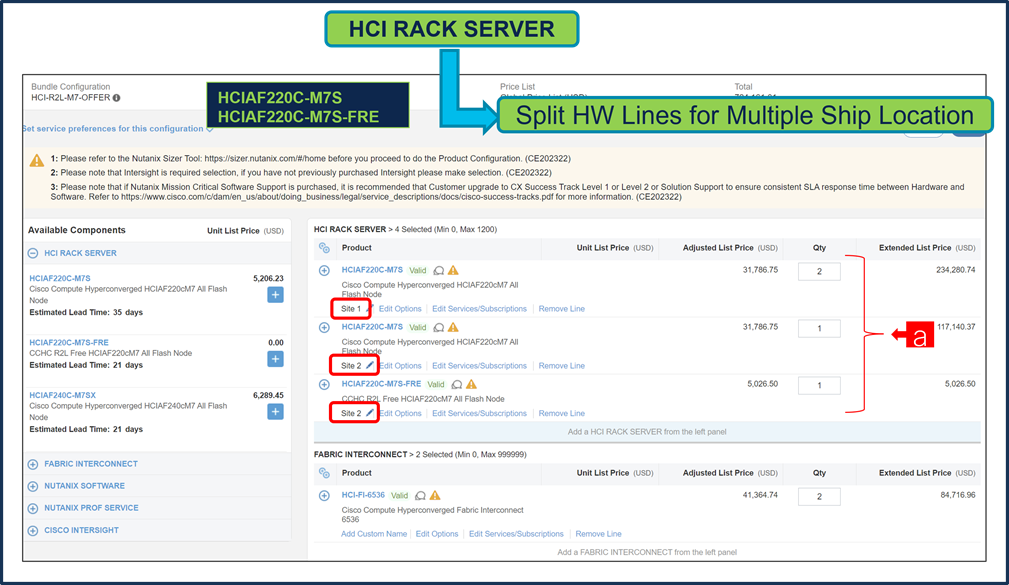This screenshot has width=1009, height=585.
Task: Edit Options for HCIAF220C-M7S-FRE
Action: coord(400,413)
